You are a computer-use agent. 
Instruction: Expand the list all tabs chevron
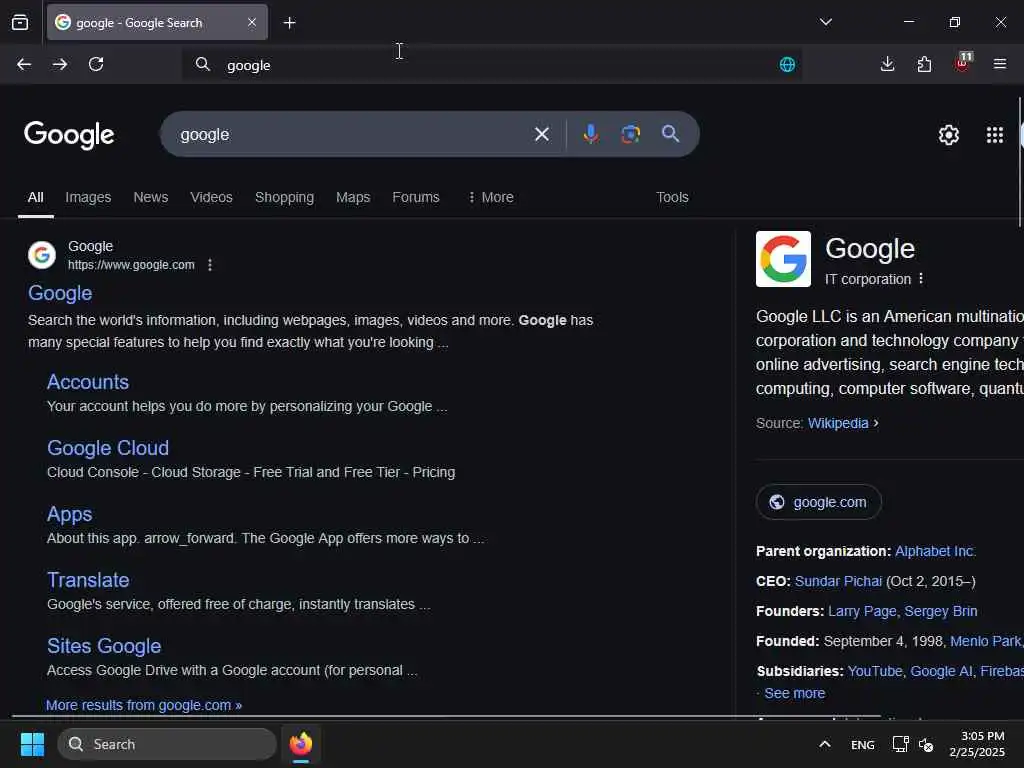point(826,22)
